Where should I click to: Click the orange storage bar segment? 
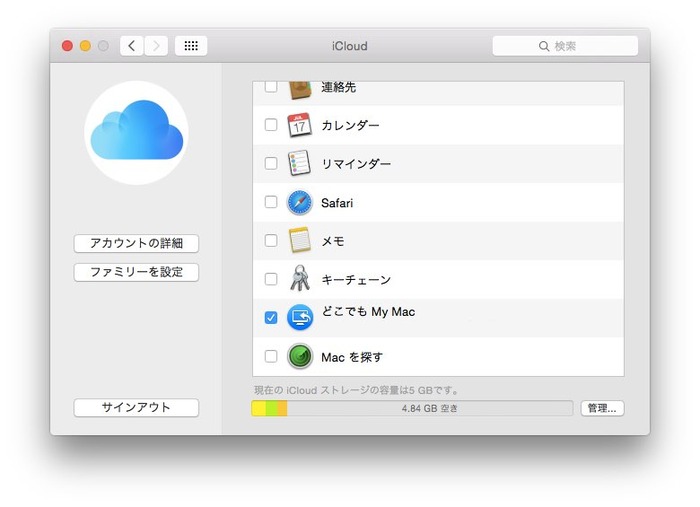283,408
